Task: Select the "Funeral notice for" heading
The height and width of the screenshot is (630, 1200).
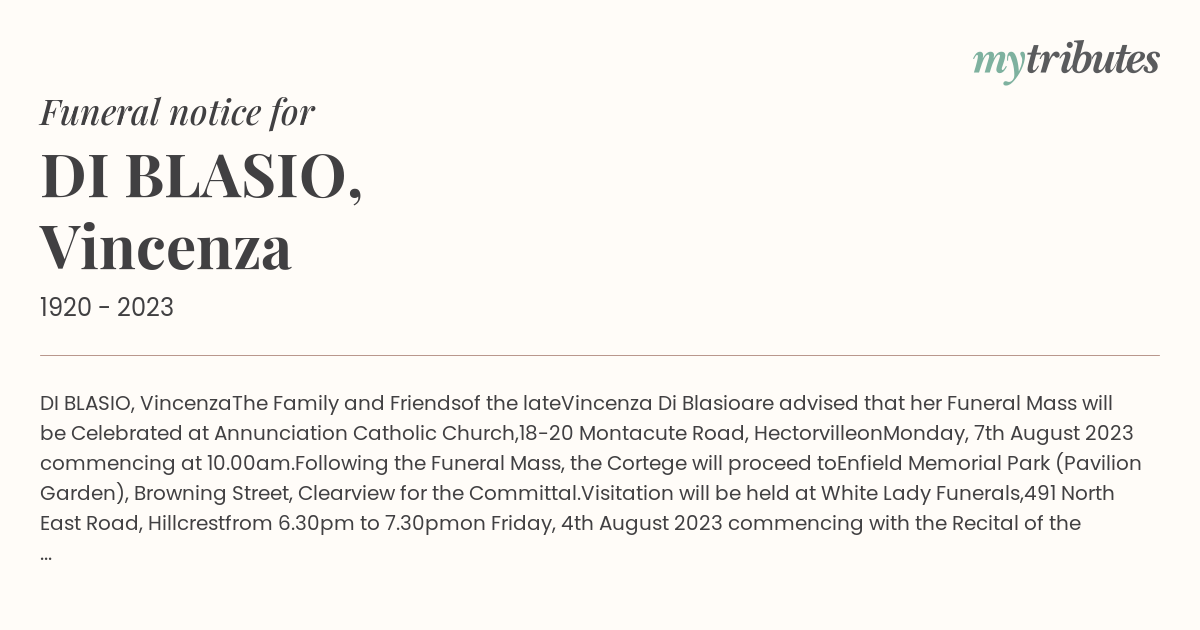Action: (x=177, y=112)
